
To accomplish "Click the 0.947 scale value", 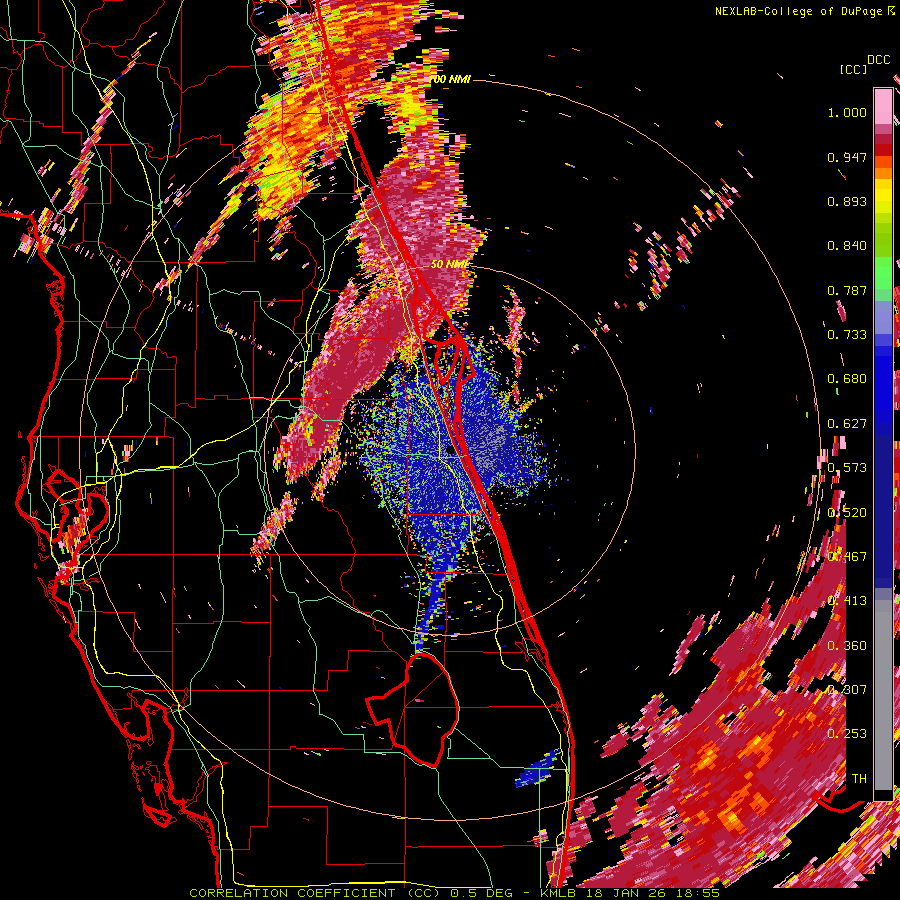I will (847, 157).
